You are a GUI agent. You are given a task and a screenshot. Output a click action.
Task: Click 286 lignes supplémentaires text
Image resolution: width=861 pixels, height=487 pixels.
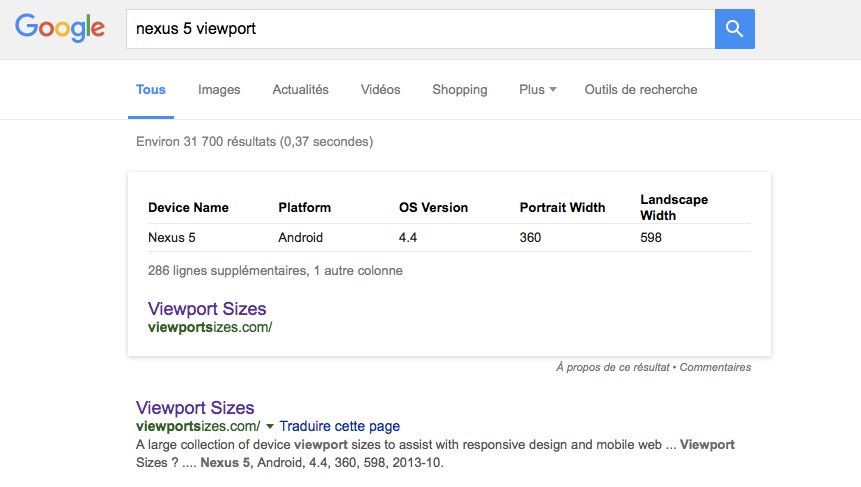pos(275,270)
